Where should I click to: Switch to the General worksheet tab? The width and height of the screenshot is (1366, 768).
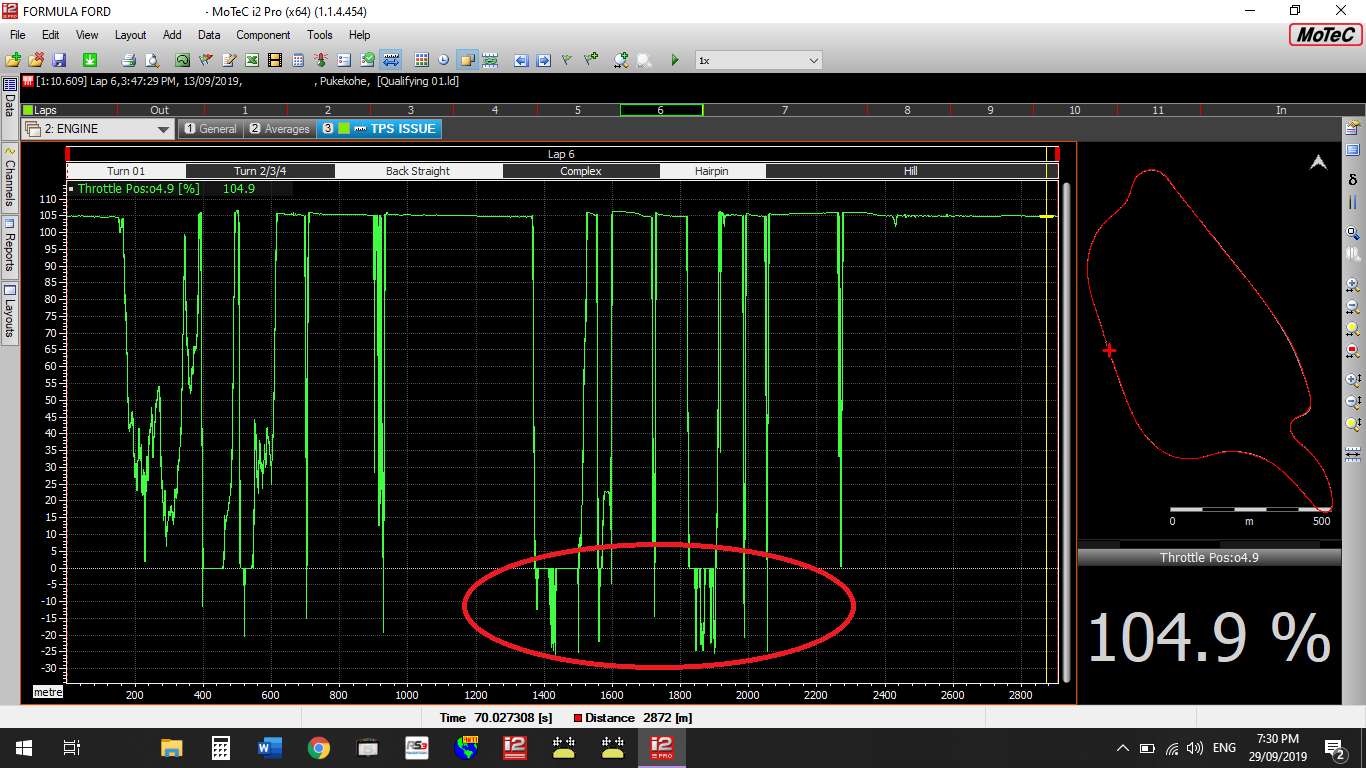click(x=210, y=129)
